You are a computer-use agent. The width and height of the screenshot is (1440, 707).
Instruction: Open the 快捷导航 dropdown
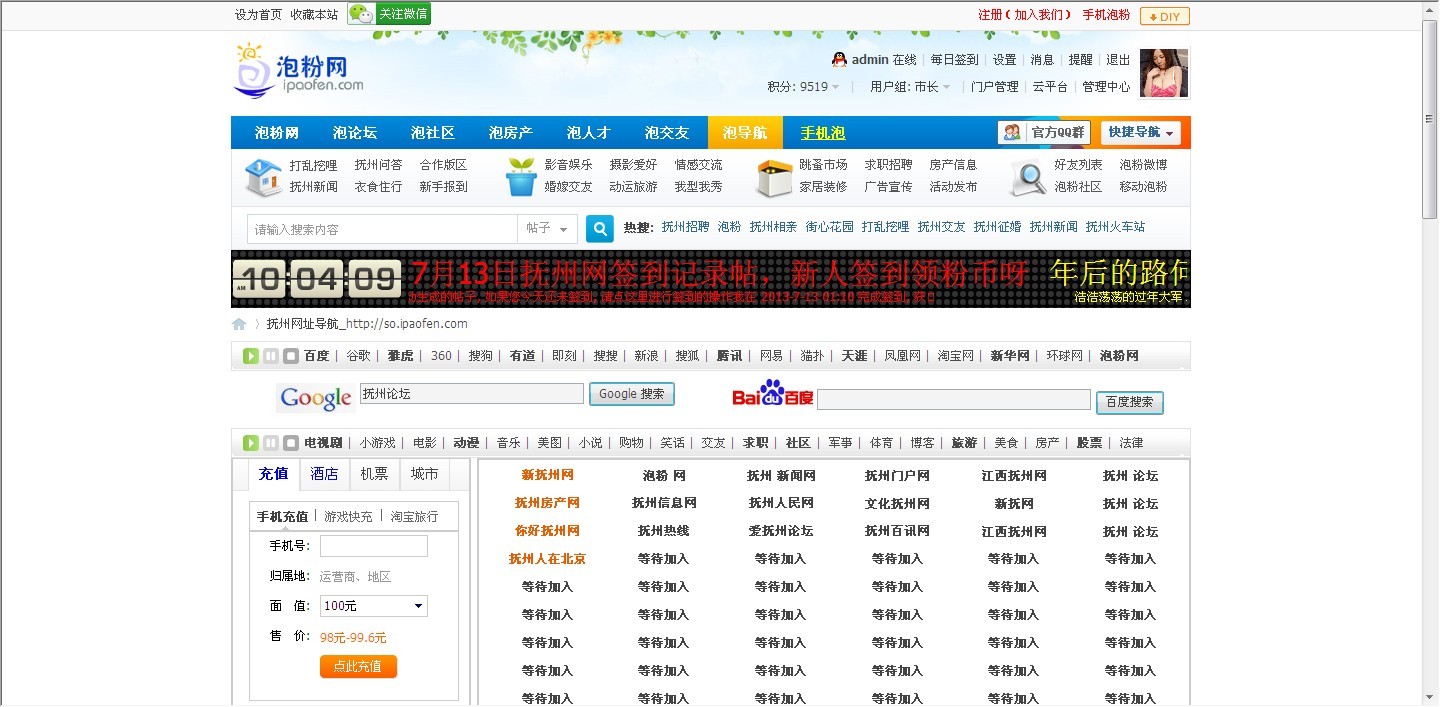coord(1142,132)
